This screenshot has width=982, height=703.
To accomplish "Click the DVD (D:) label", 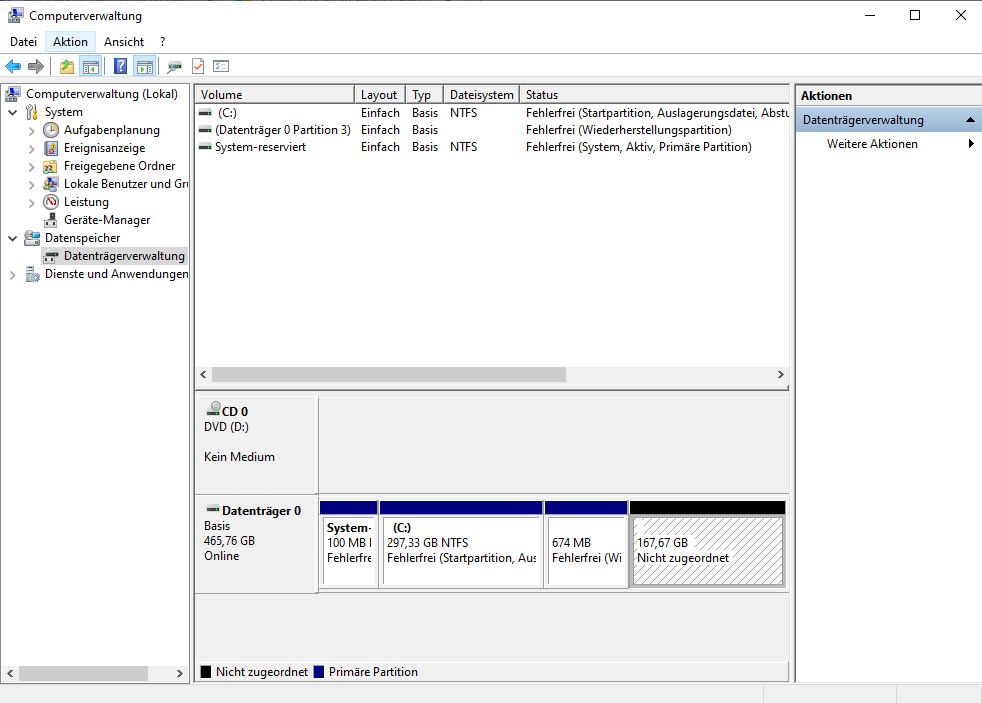I will [x=226, y=427].
